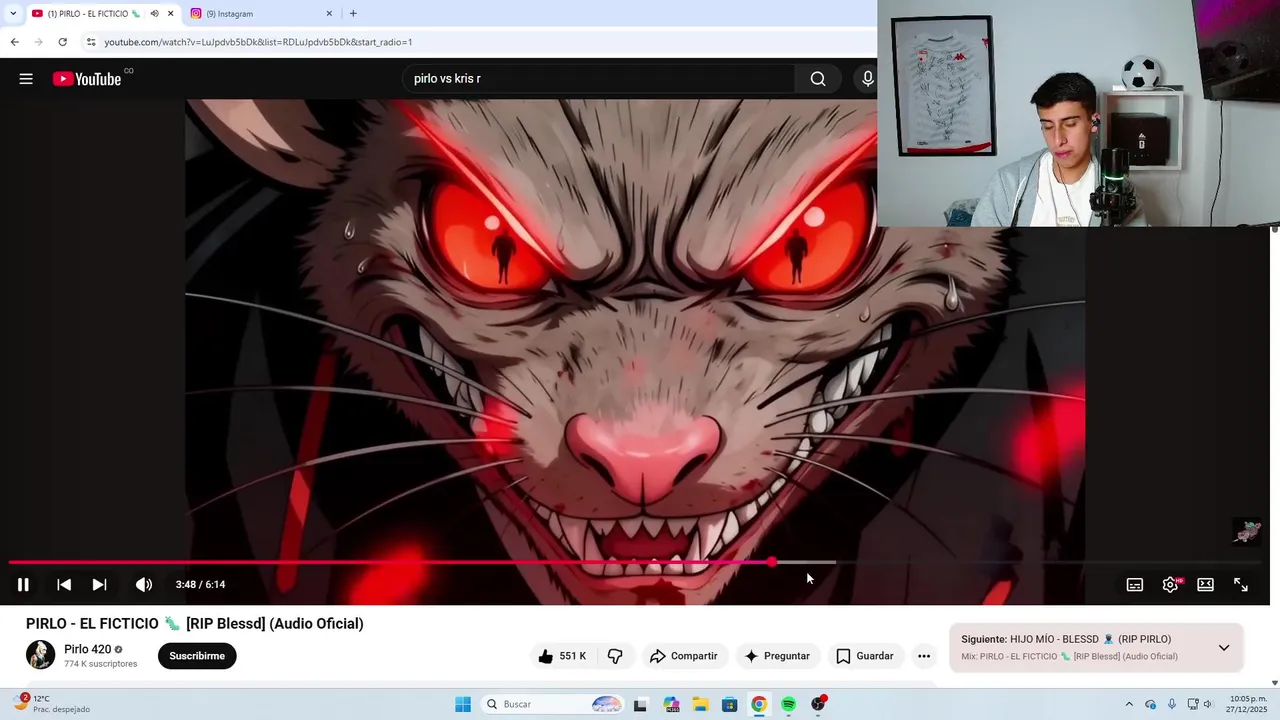This screenshot has height=720, width=1280.
Task: Open the clock and date panel
Action: [x=1248, y=704]
